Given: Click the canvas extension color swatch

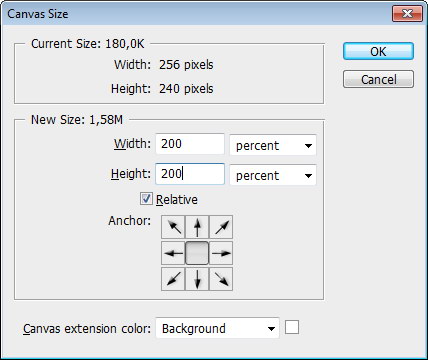Looking at the screenshot, I should (x=292, y=327).
